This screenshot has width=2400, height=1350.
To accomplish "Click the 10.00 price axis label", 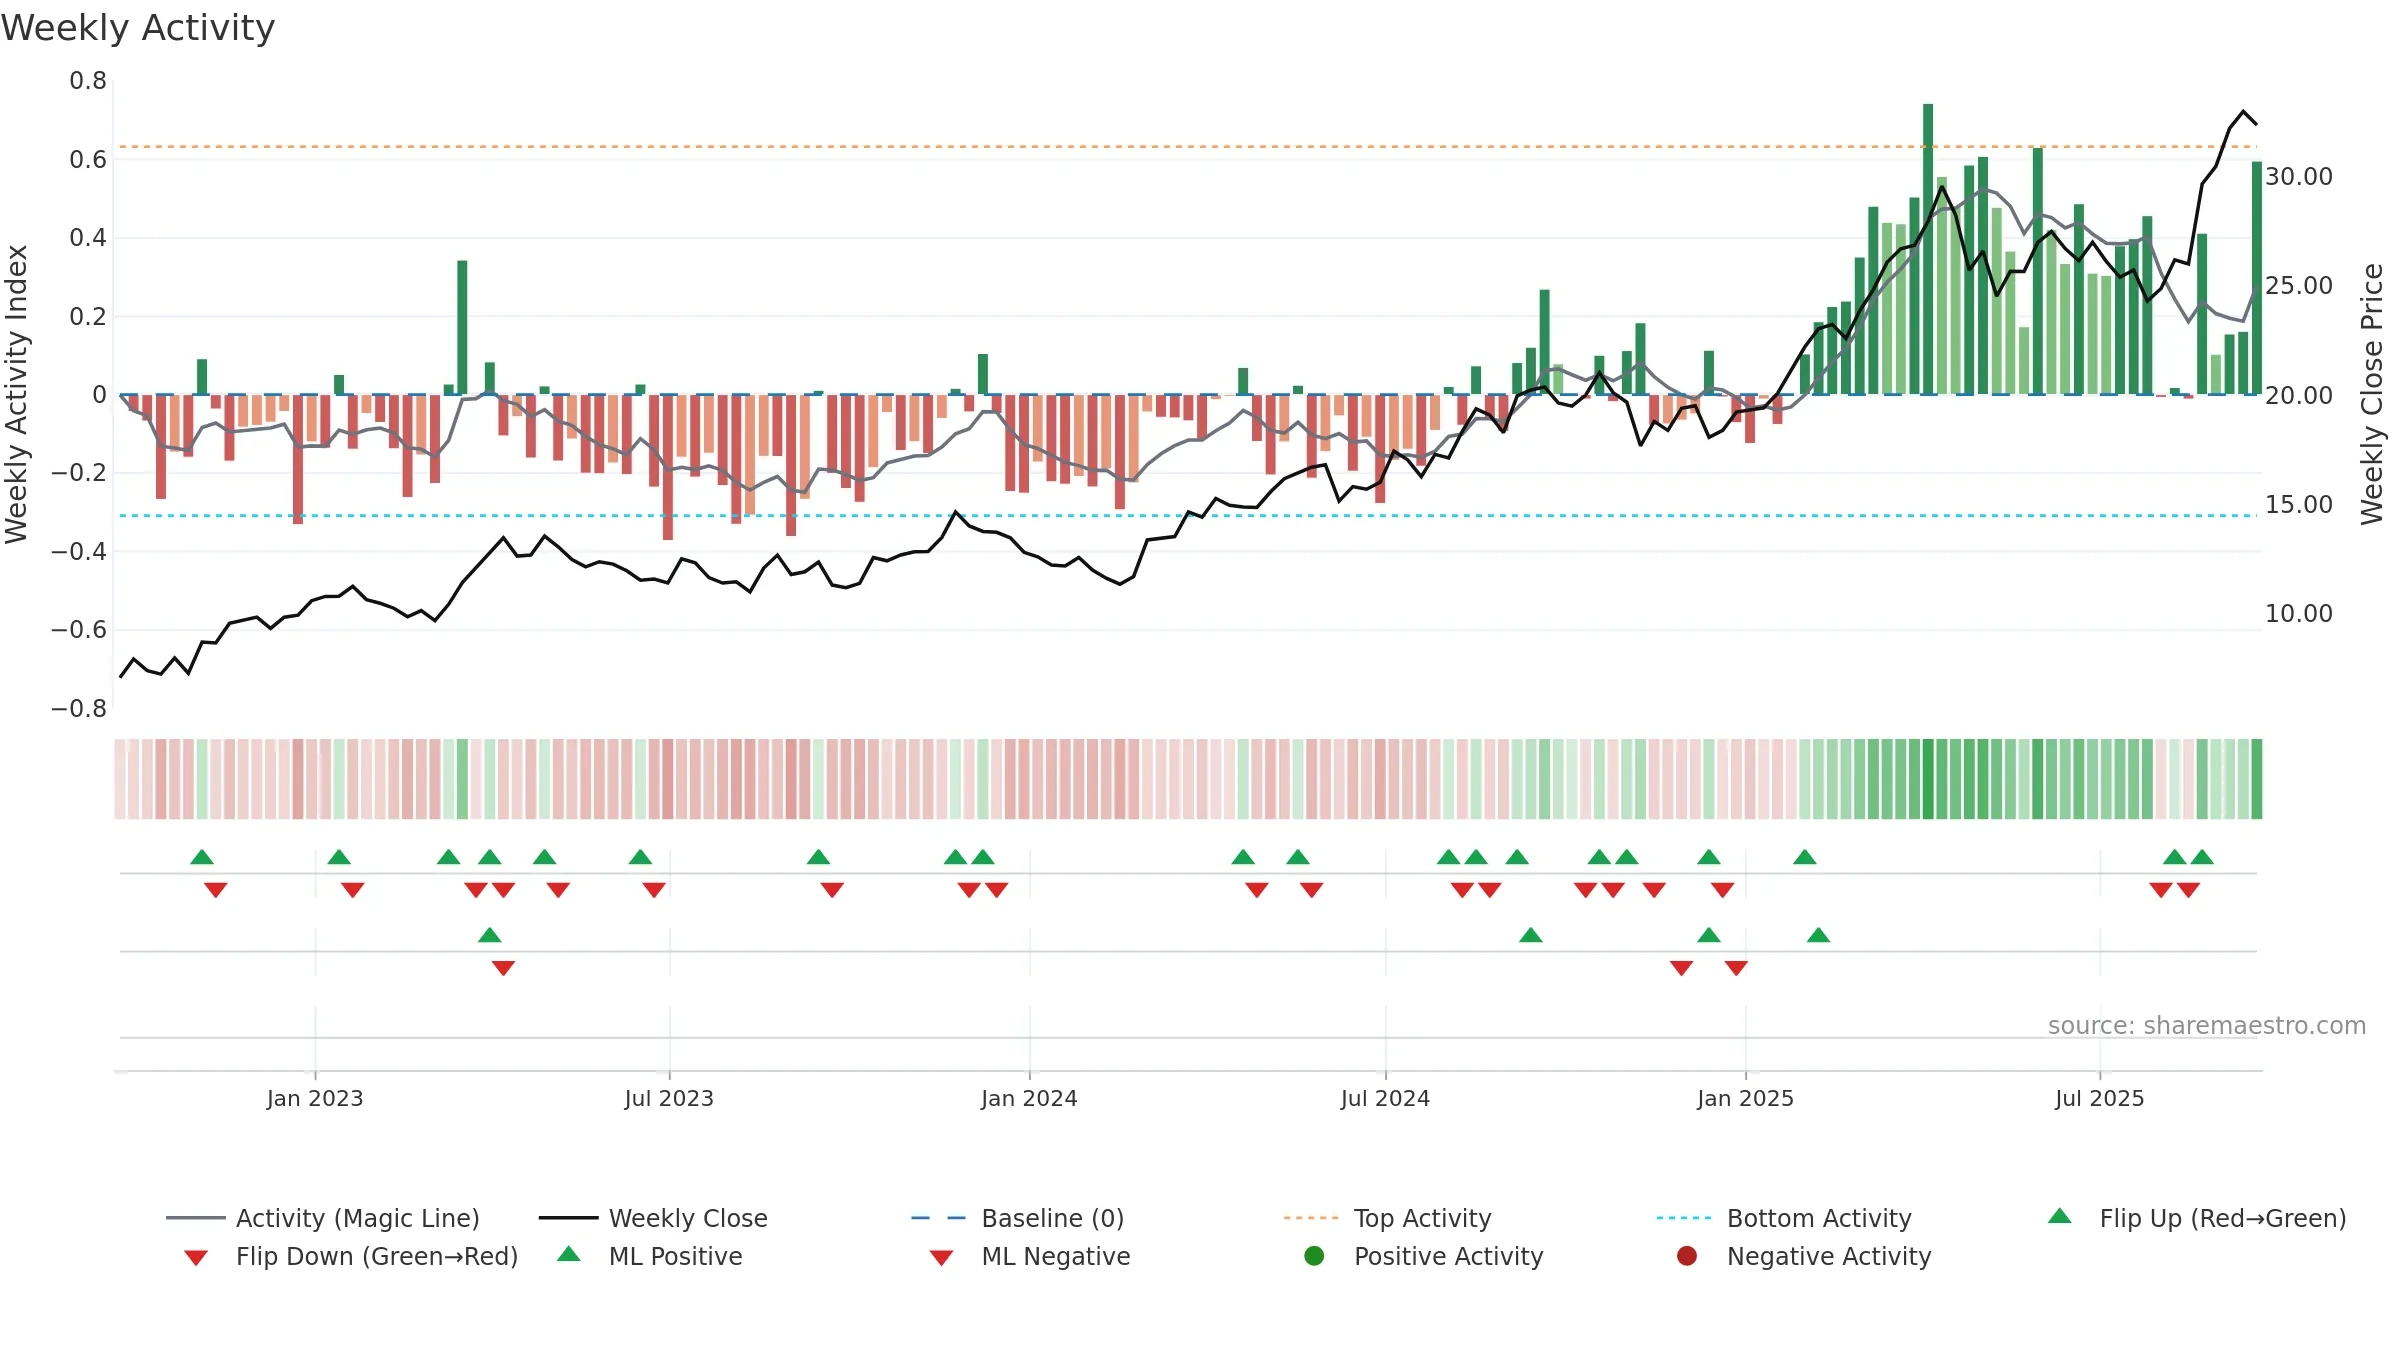I will (x=2298, y=613).
